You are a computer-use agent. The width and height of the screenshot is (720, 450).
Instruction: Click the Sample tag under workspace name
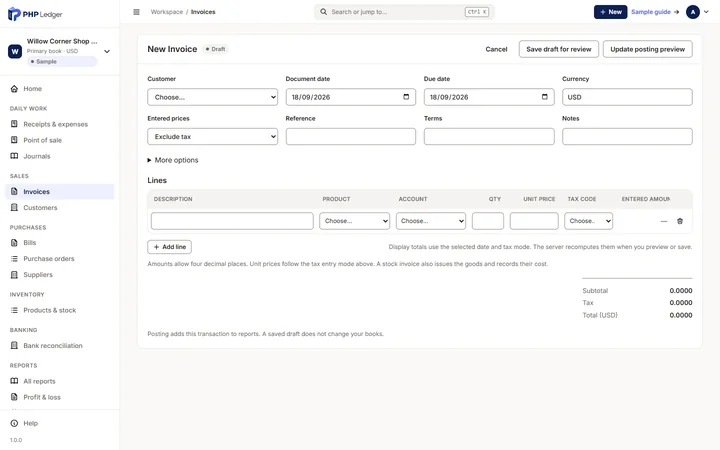click(62, 62)
